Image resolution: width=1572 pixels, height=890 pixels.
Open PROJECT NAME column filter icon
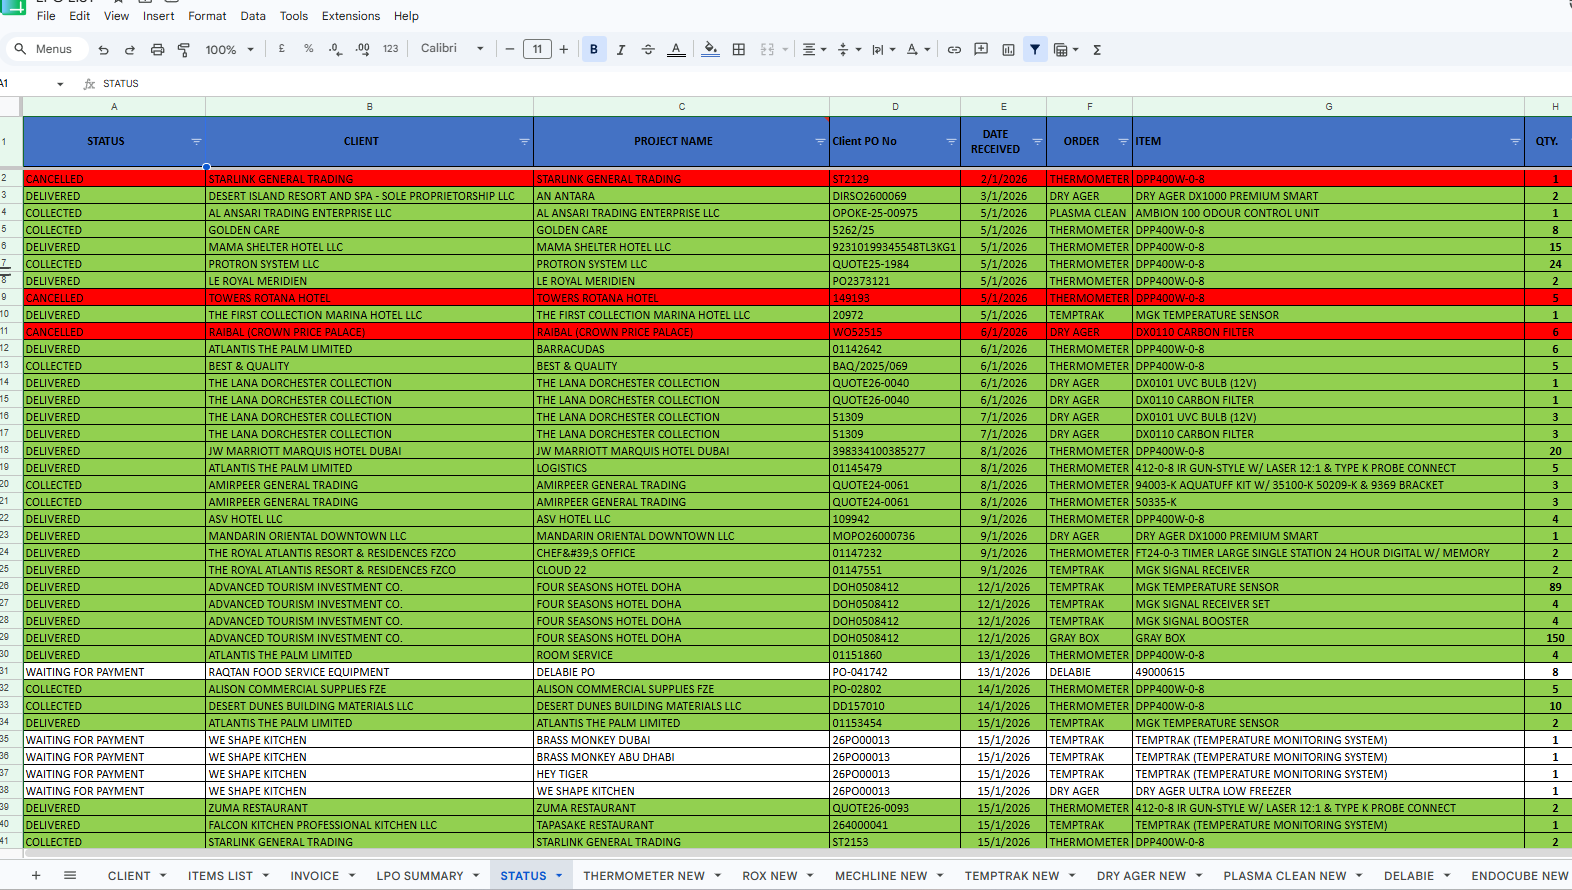[820, 142]
